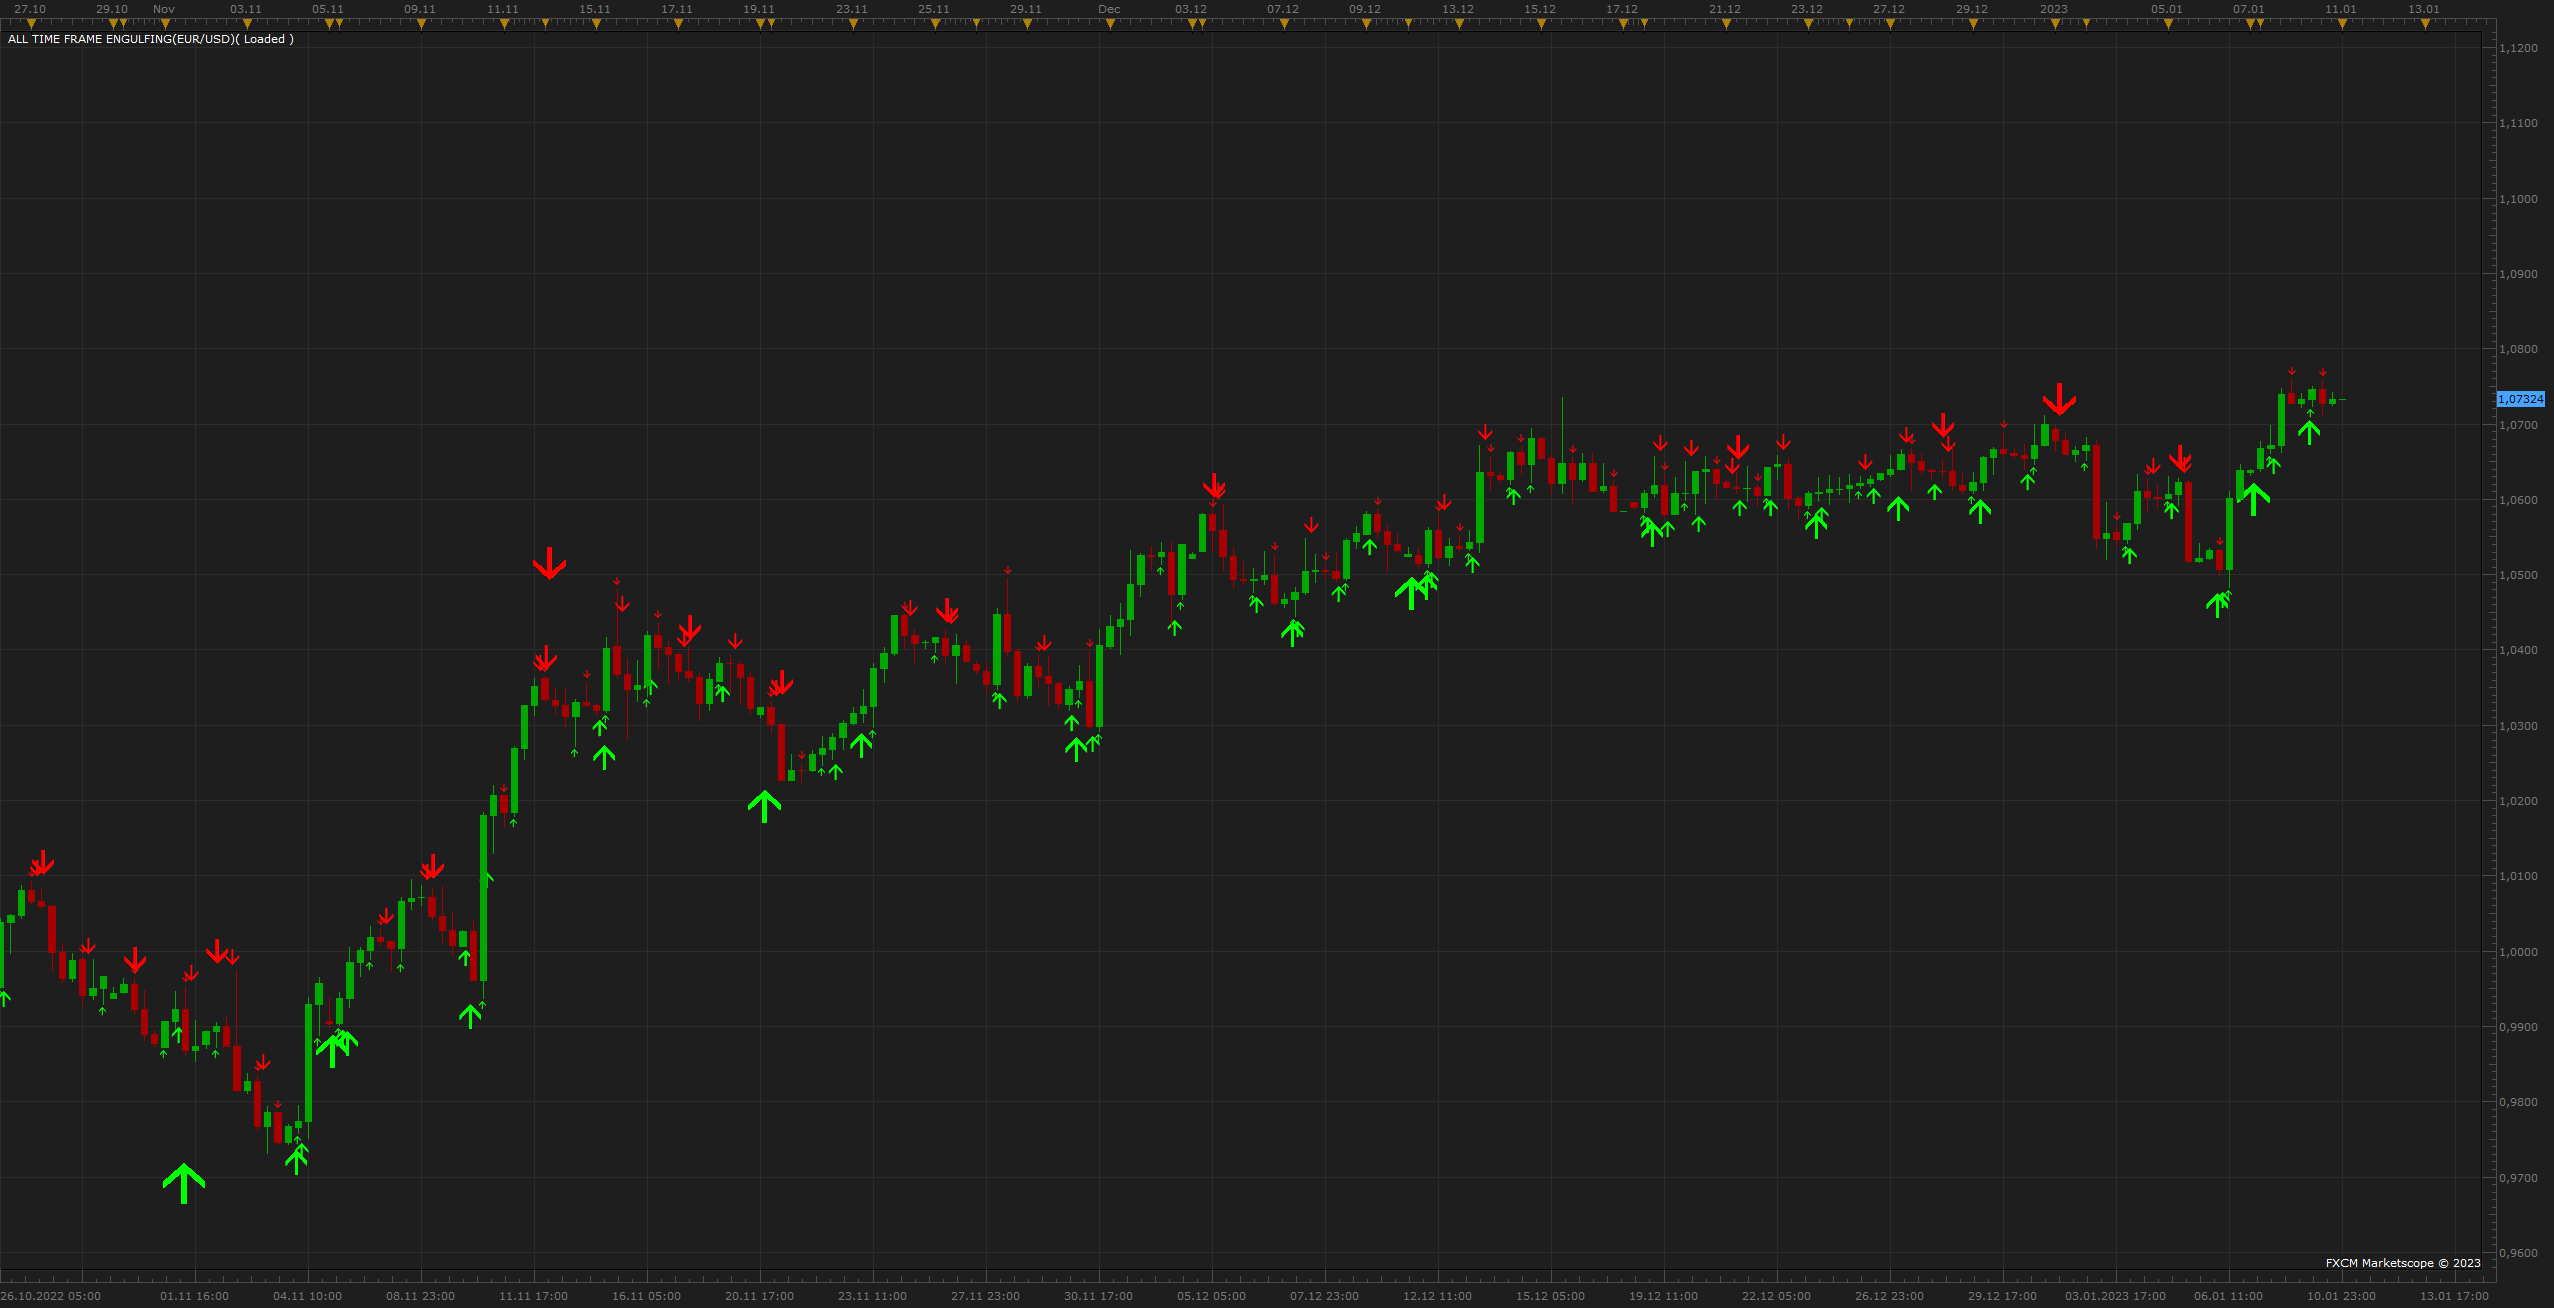Click the yellow day marker under 2023
Screen dimensions: 2554x1308
tap(2055, 24)
